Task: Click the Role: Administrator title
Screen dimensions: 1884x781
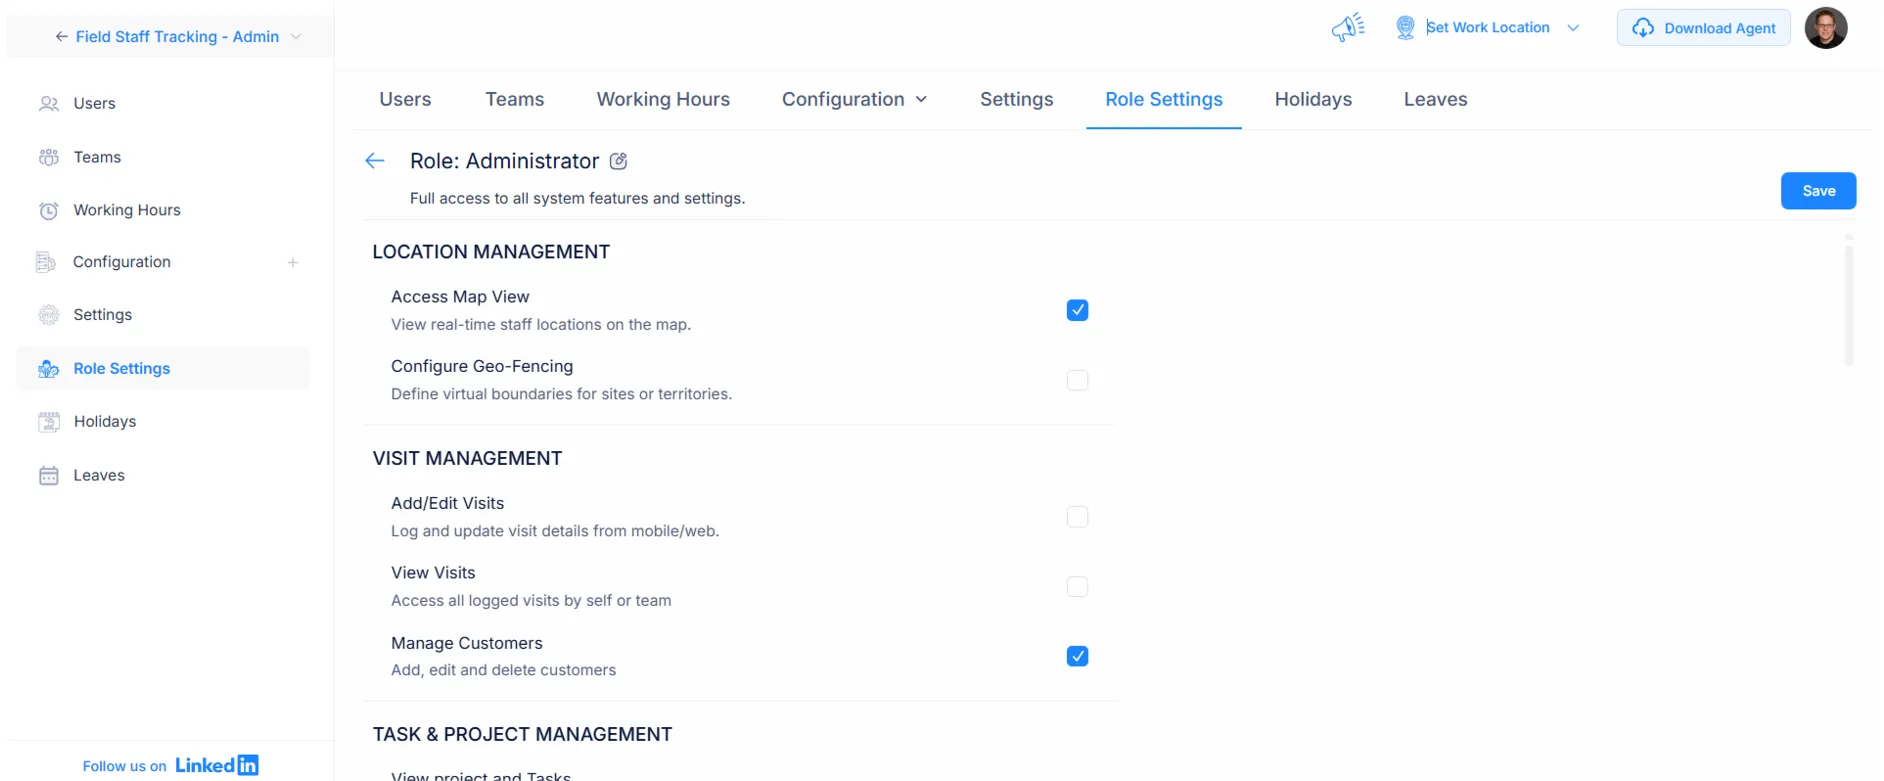Action: click(504, 161)
